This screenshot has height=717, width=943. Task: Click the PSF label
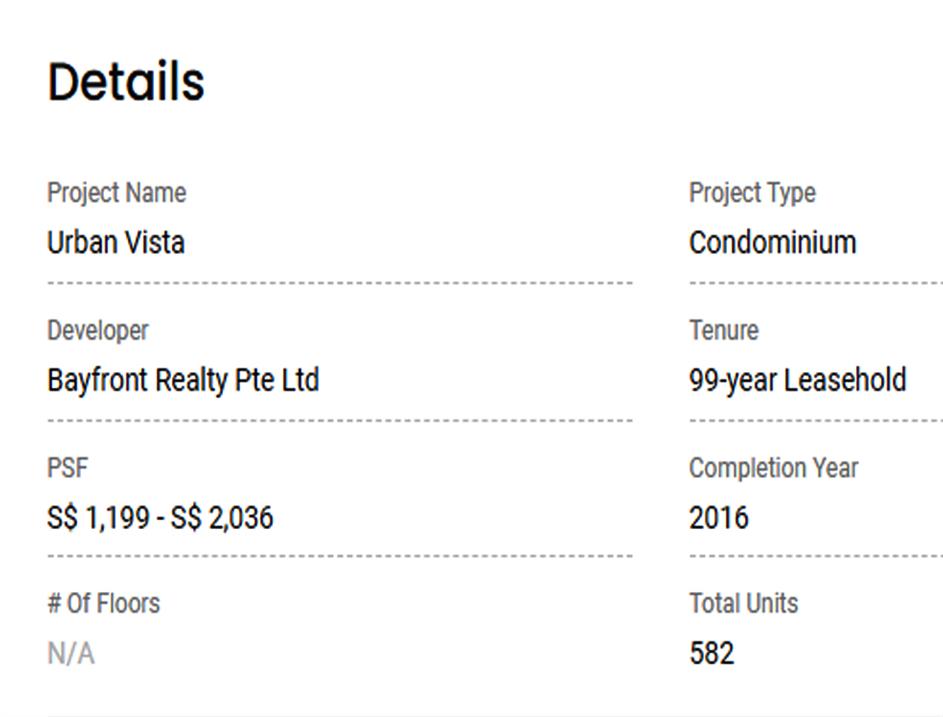67,468
